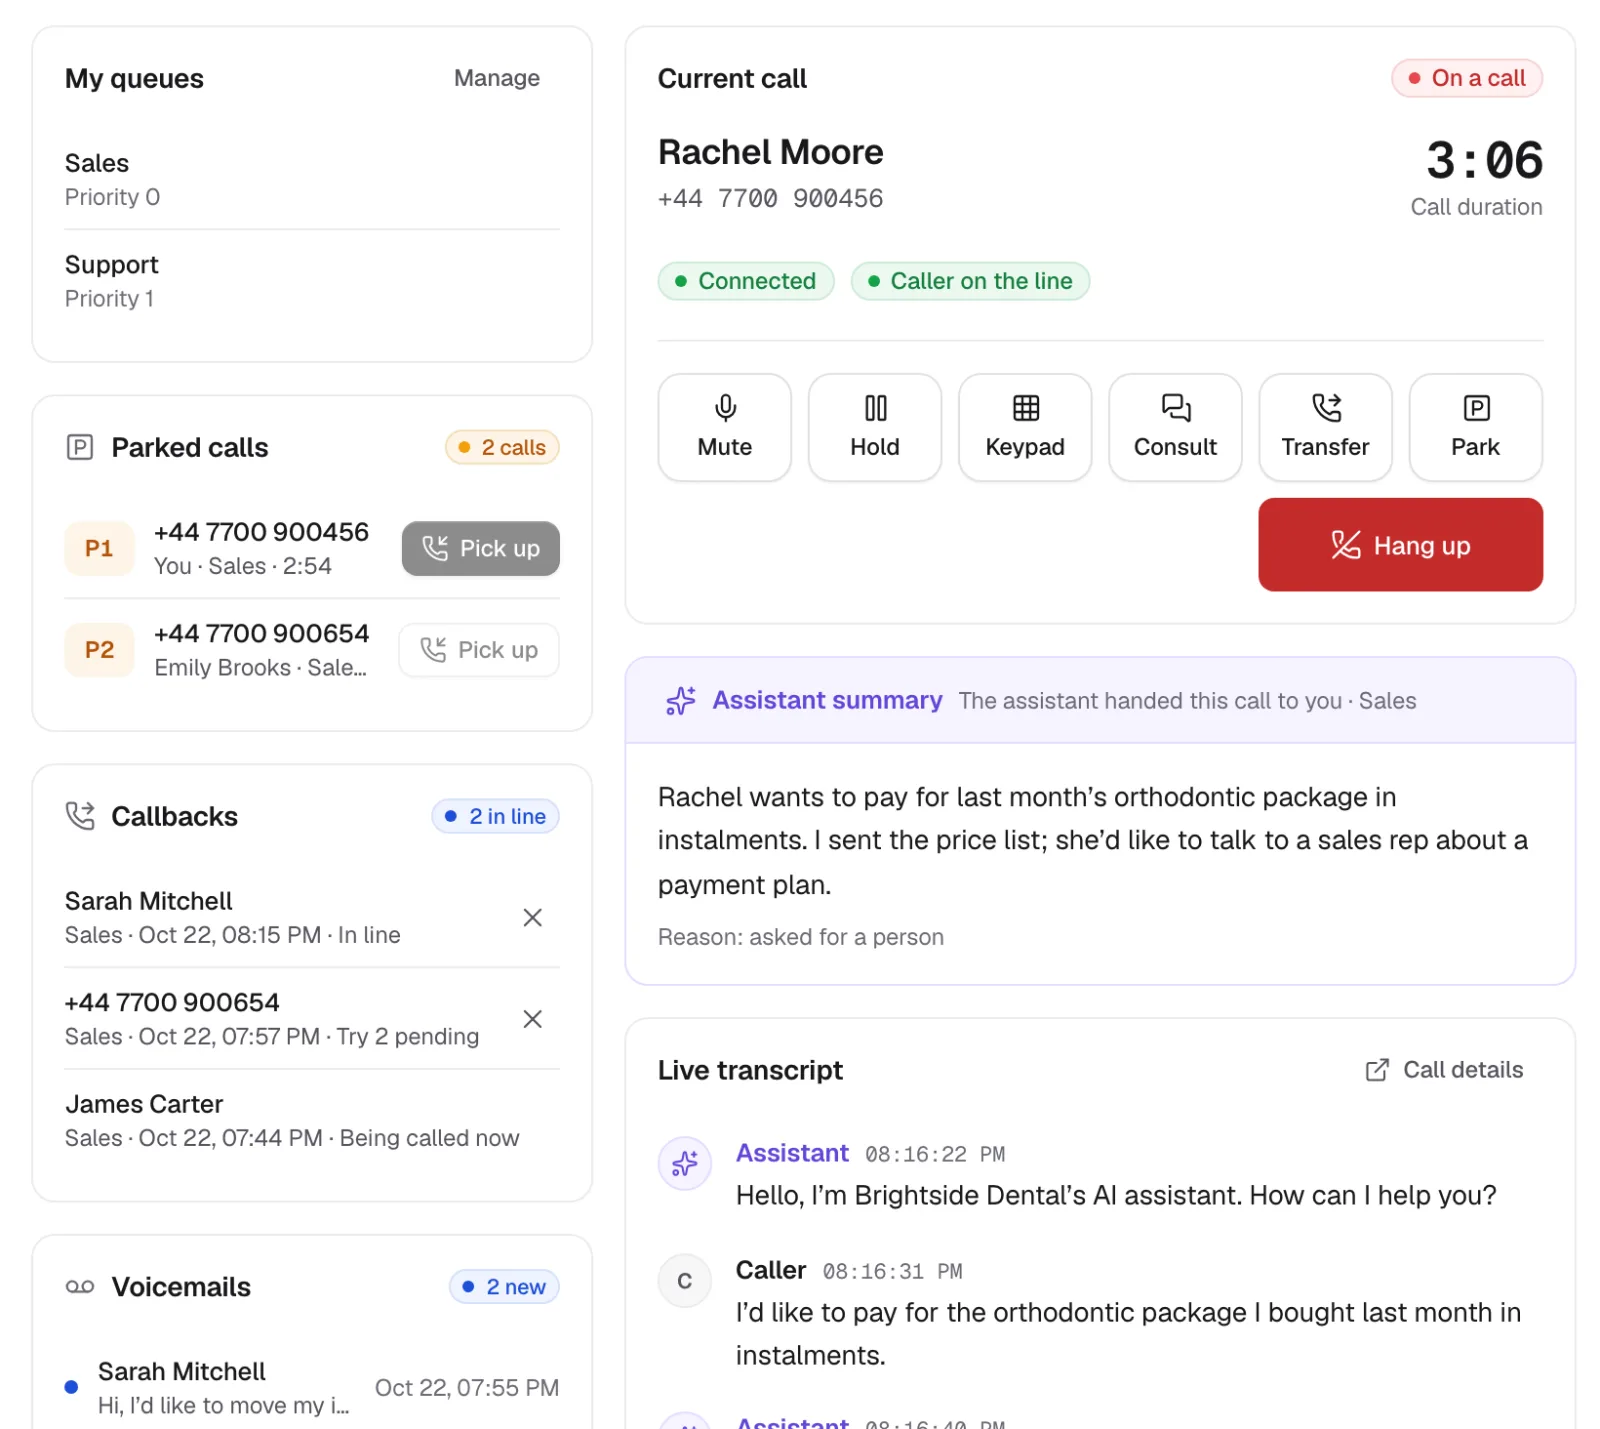Select the Sales queue row
The image size is (1600, 1429).
(312, 179)
